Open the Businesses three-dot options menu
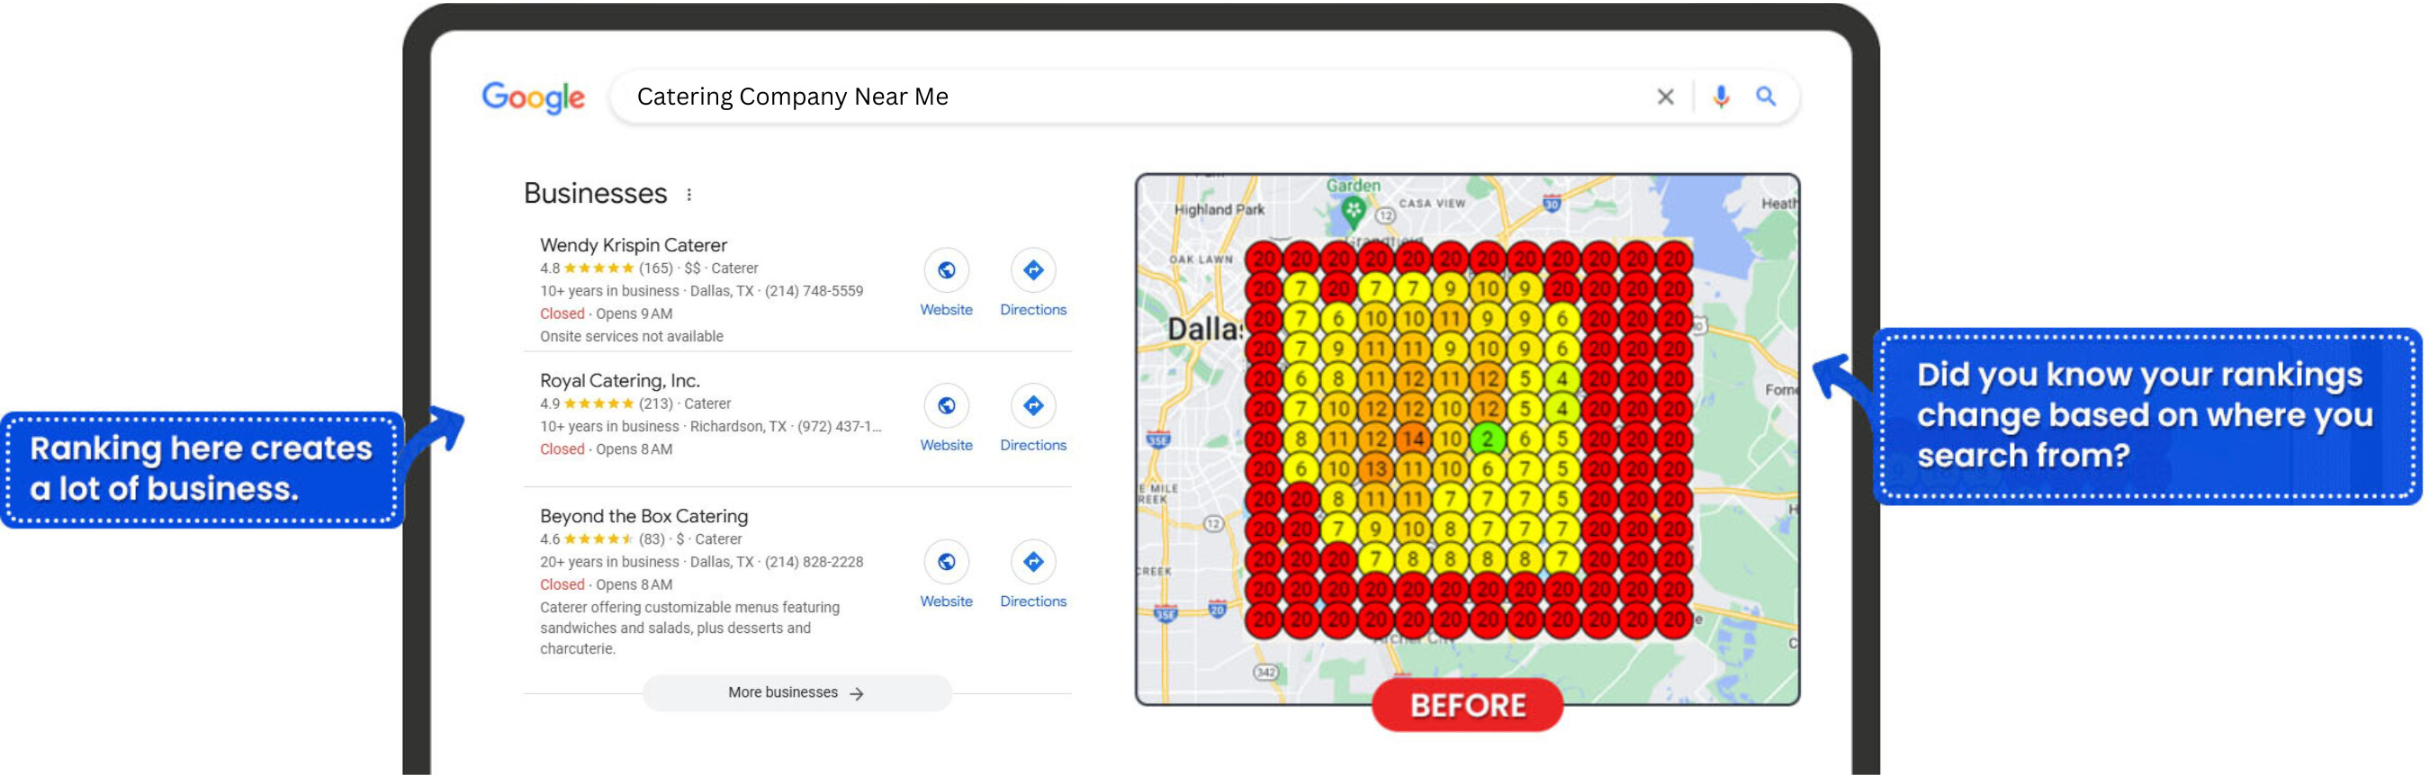 [689, 195]
